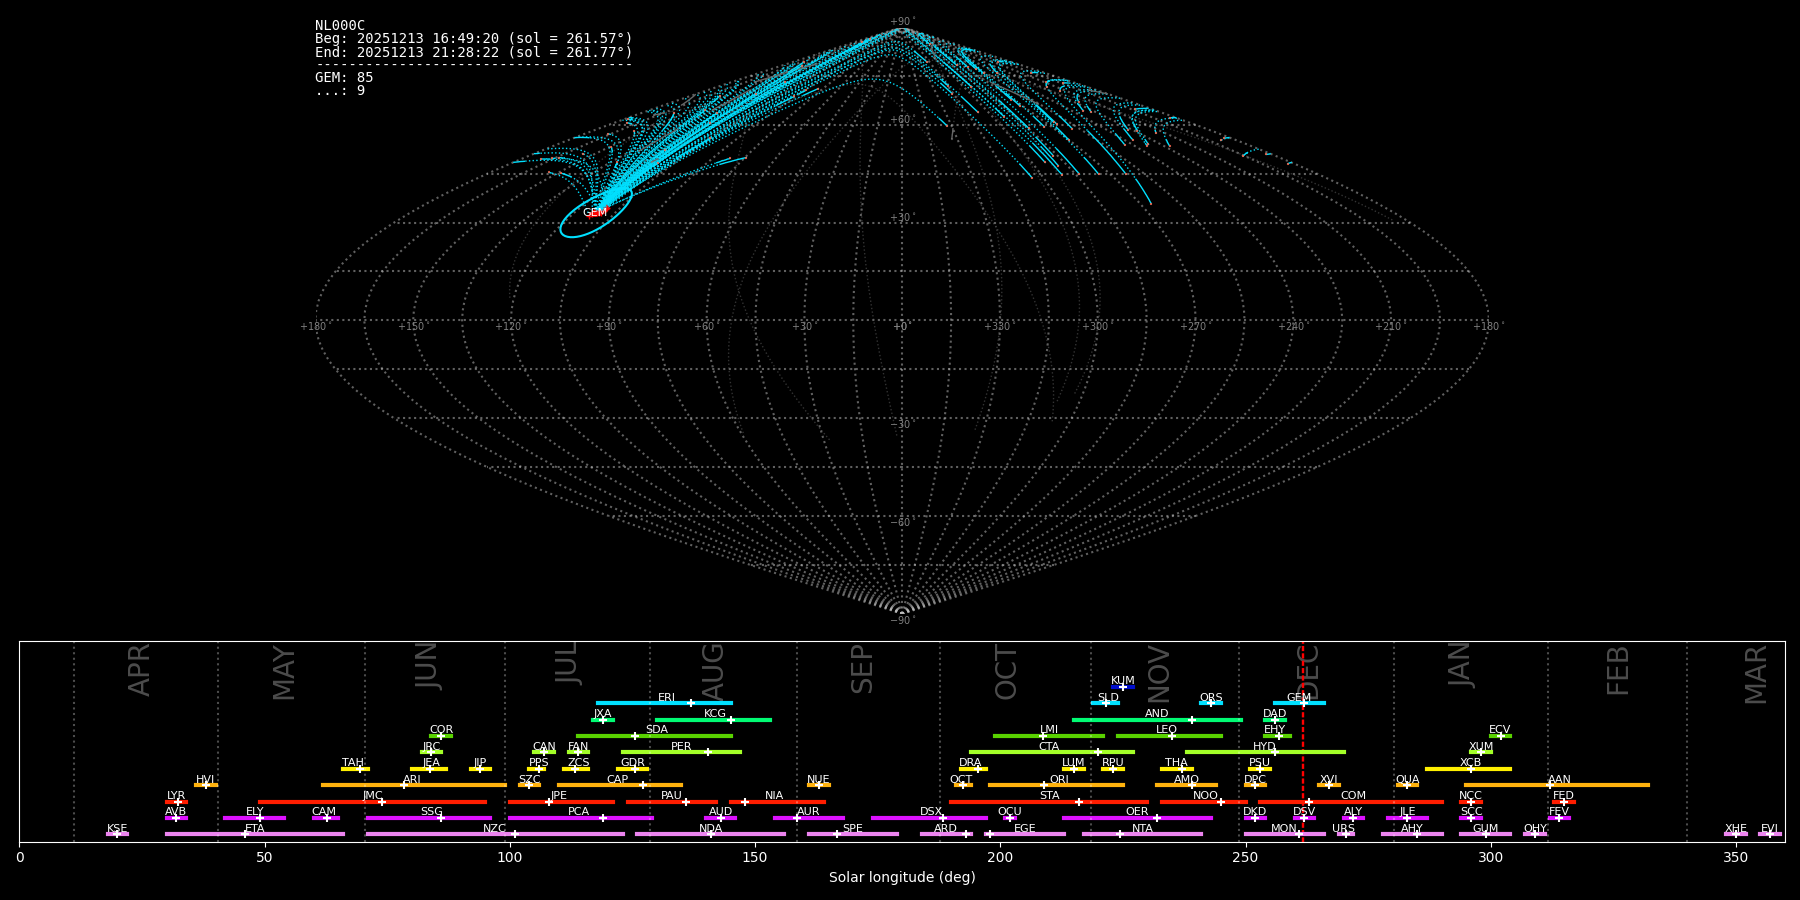Select the 'NL000C' station title text
This screenshot has width=1800, height=900.
pyautogui.click(x=340, y=26)
